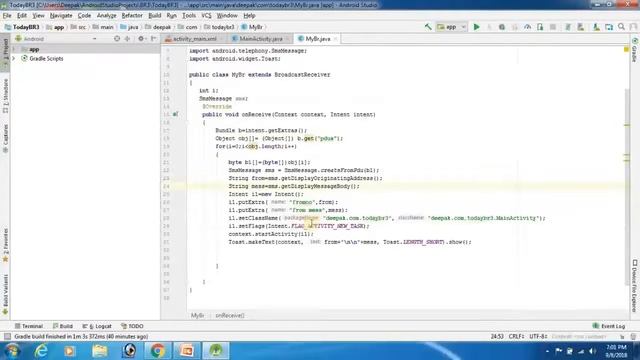Screen dimensions: 640x360
Task: Click the Debug app bug icon
Action: [x=502, y=27]
